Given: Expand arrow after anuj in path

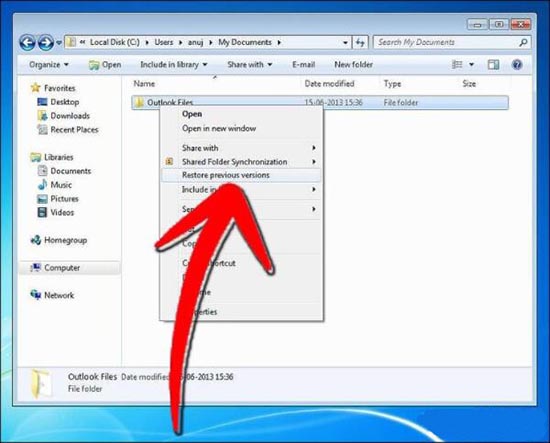Looking at the screenshot, I should (x=211, y=42).
